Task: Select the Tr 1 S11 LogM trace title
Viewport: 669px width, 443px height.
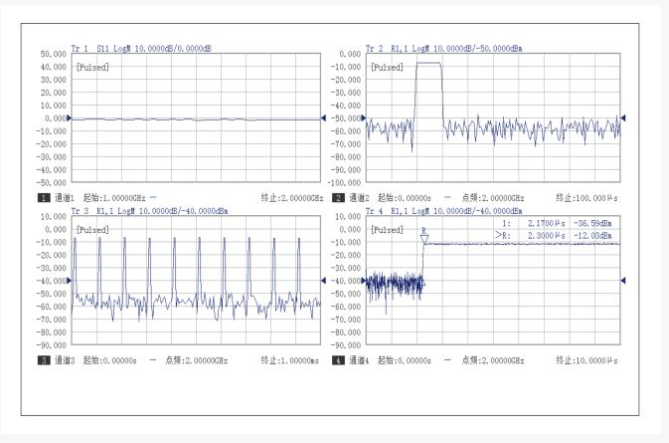Action: coord(141,49)
